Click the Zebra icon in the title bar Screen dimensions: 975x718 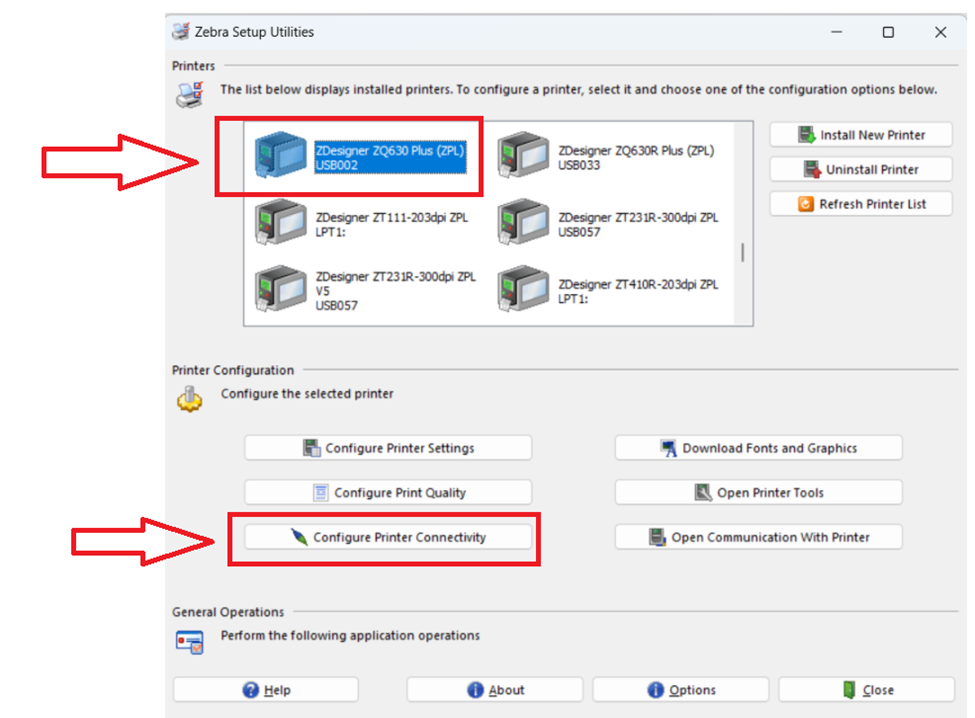click(180, 31)
